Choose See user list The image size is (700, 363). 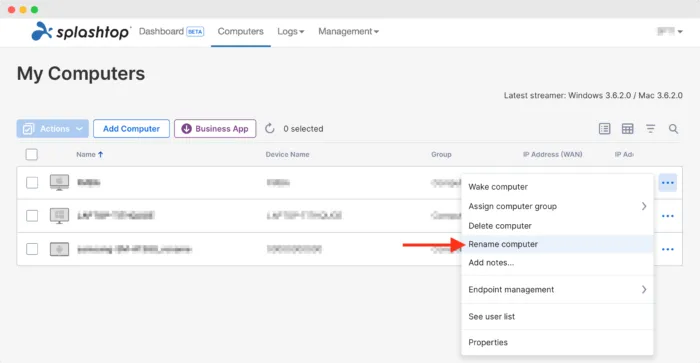[x=557, y=317]
